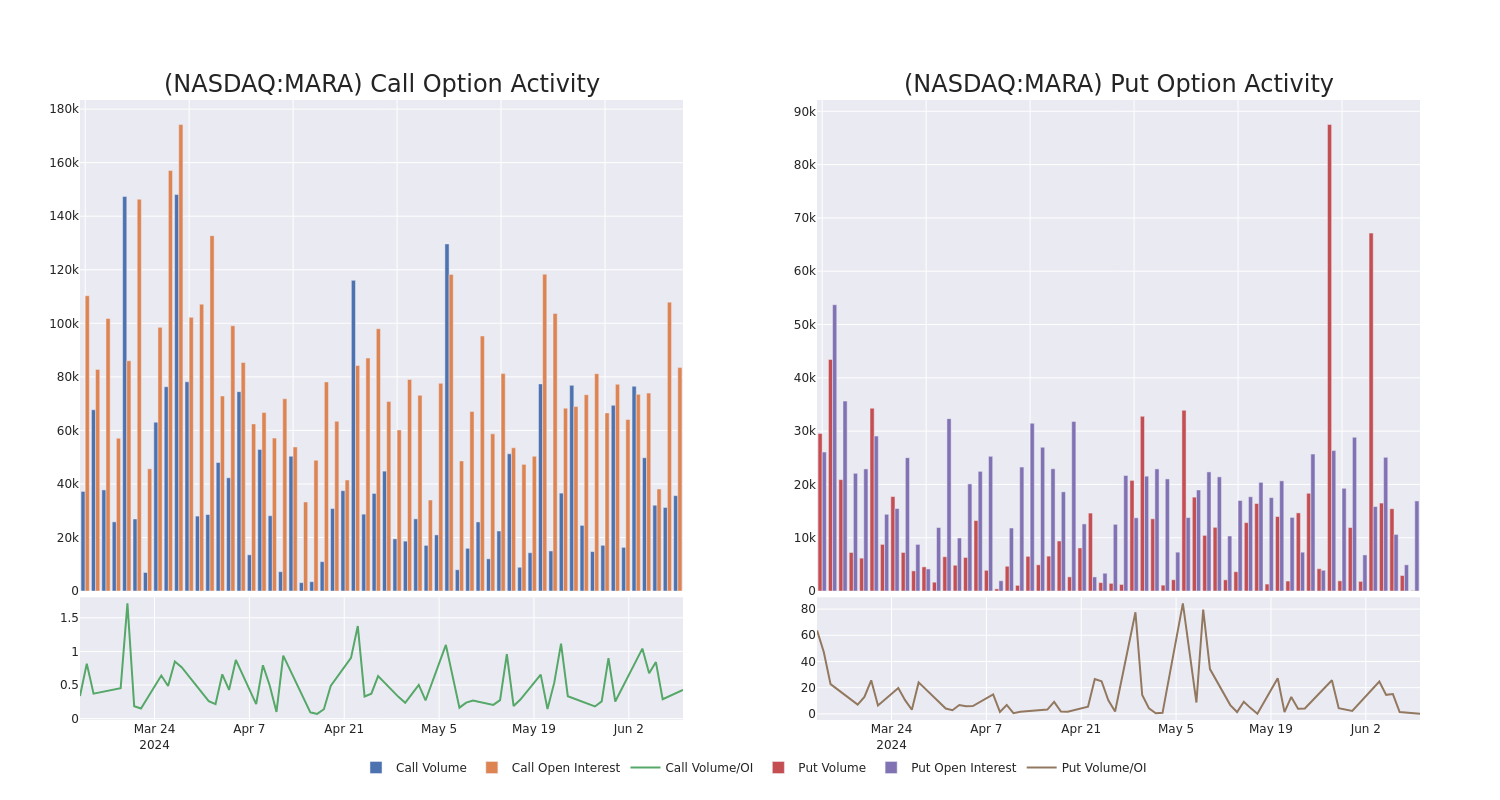Click 'Jun 2' date under the call chart
The image size is (1500, 800).
(x=628, y=729)
